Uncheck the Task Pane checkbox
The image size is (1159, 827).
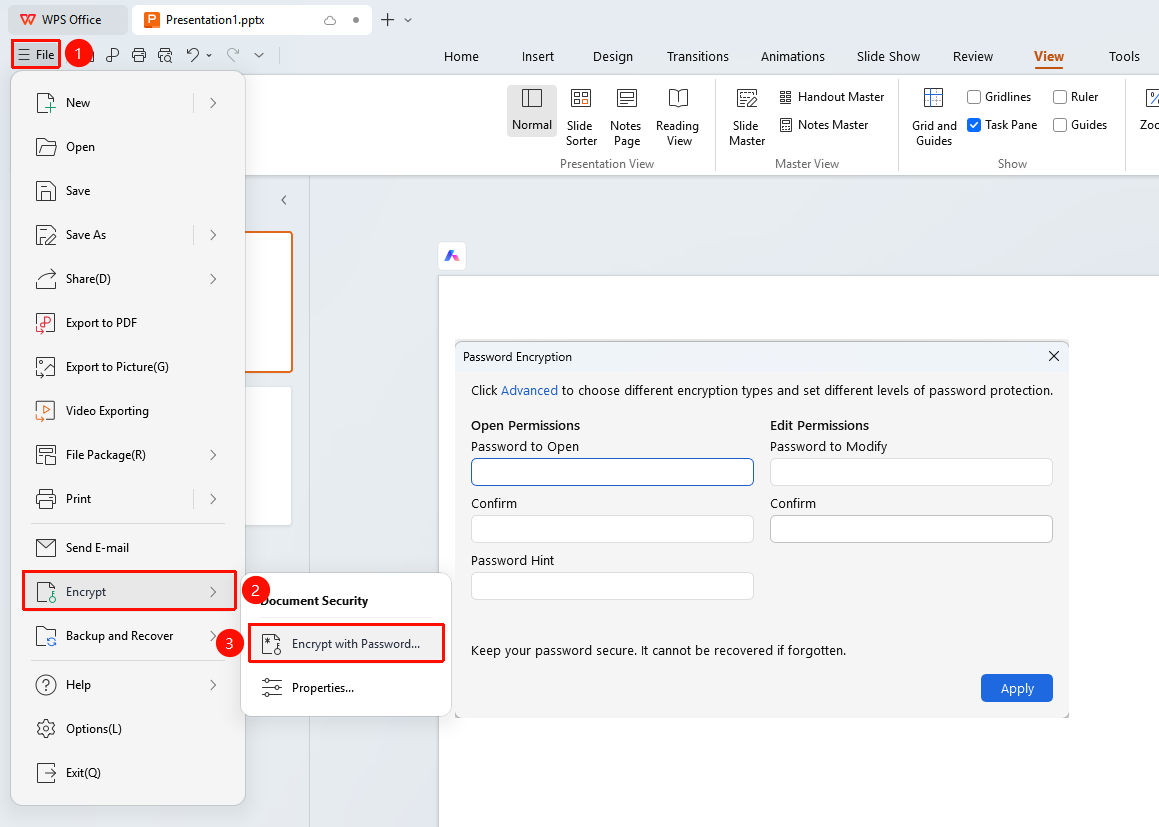pyautogui.click(x=974, y=125)
